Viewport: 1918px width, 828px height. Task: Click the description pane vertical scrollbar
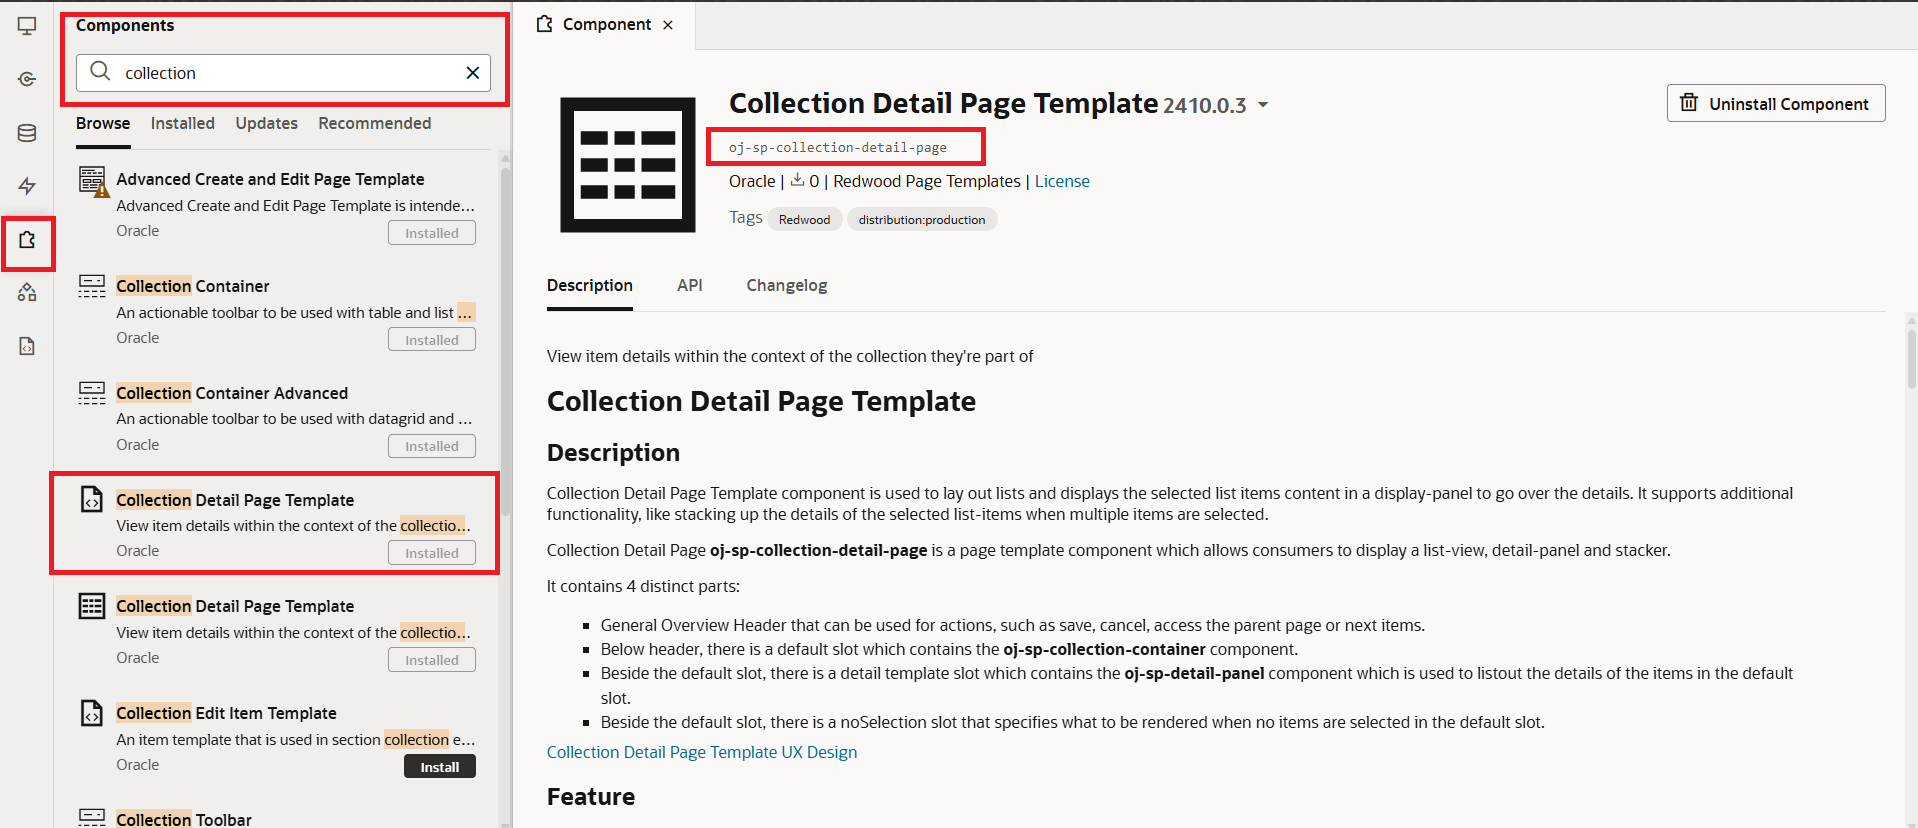click(1912, 358)
